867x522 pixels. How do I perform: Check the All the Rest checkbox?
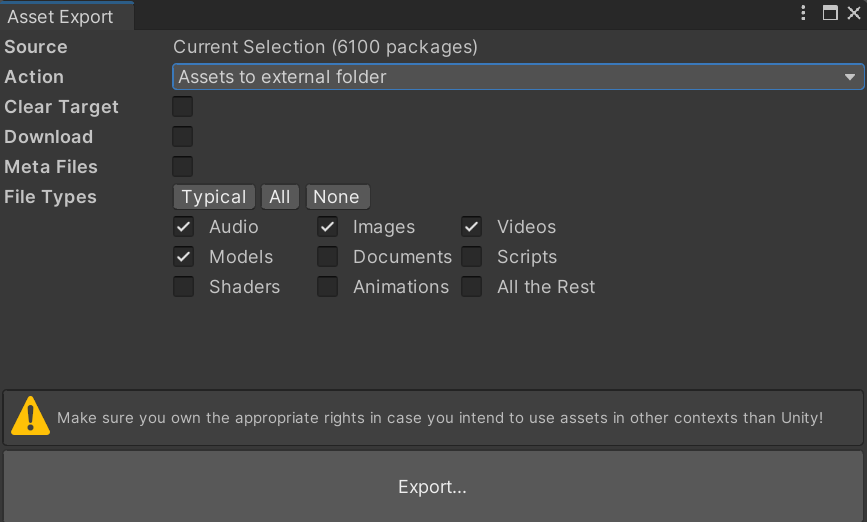tap(471, 286)
